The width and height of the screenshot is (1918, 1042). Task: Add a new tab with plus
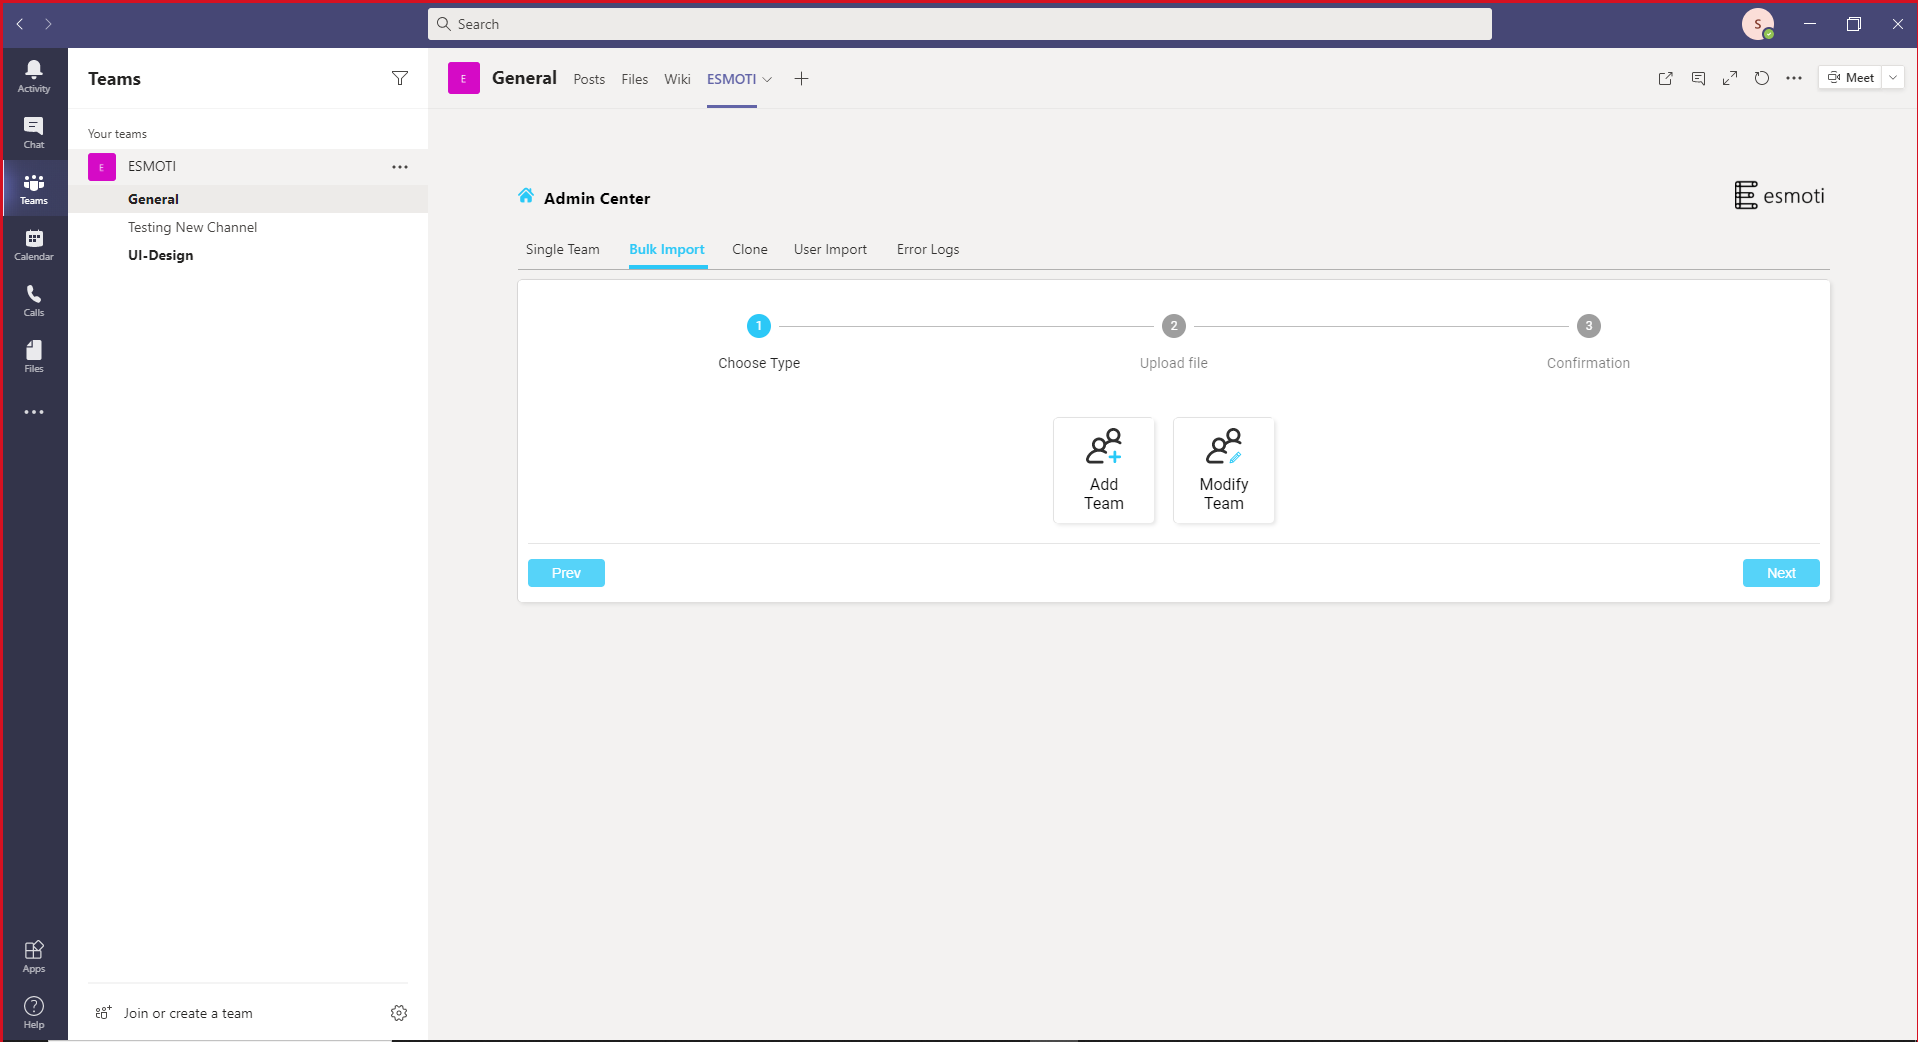click(x=801, y=79)
